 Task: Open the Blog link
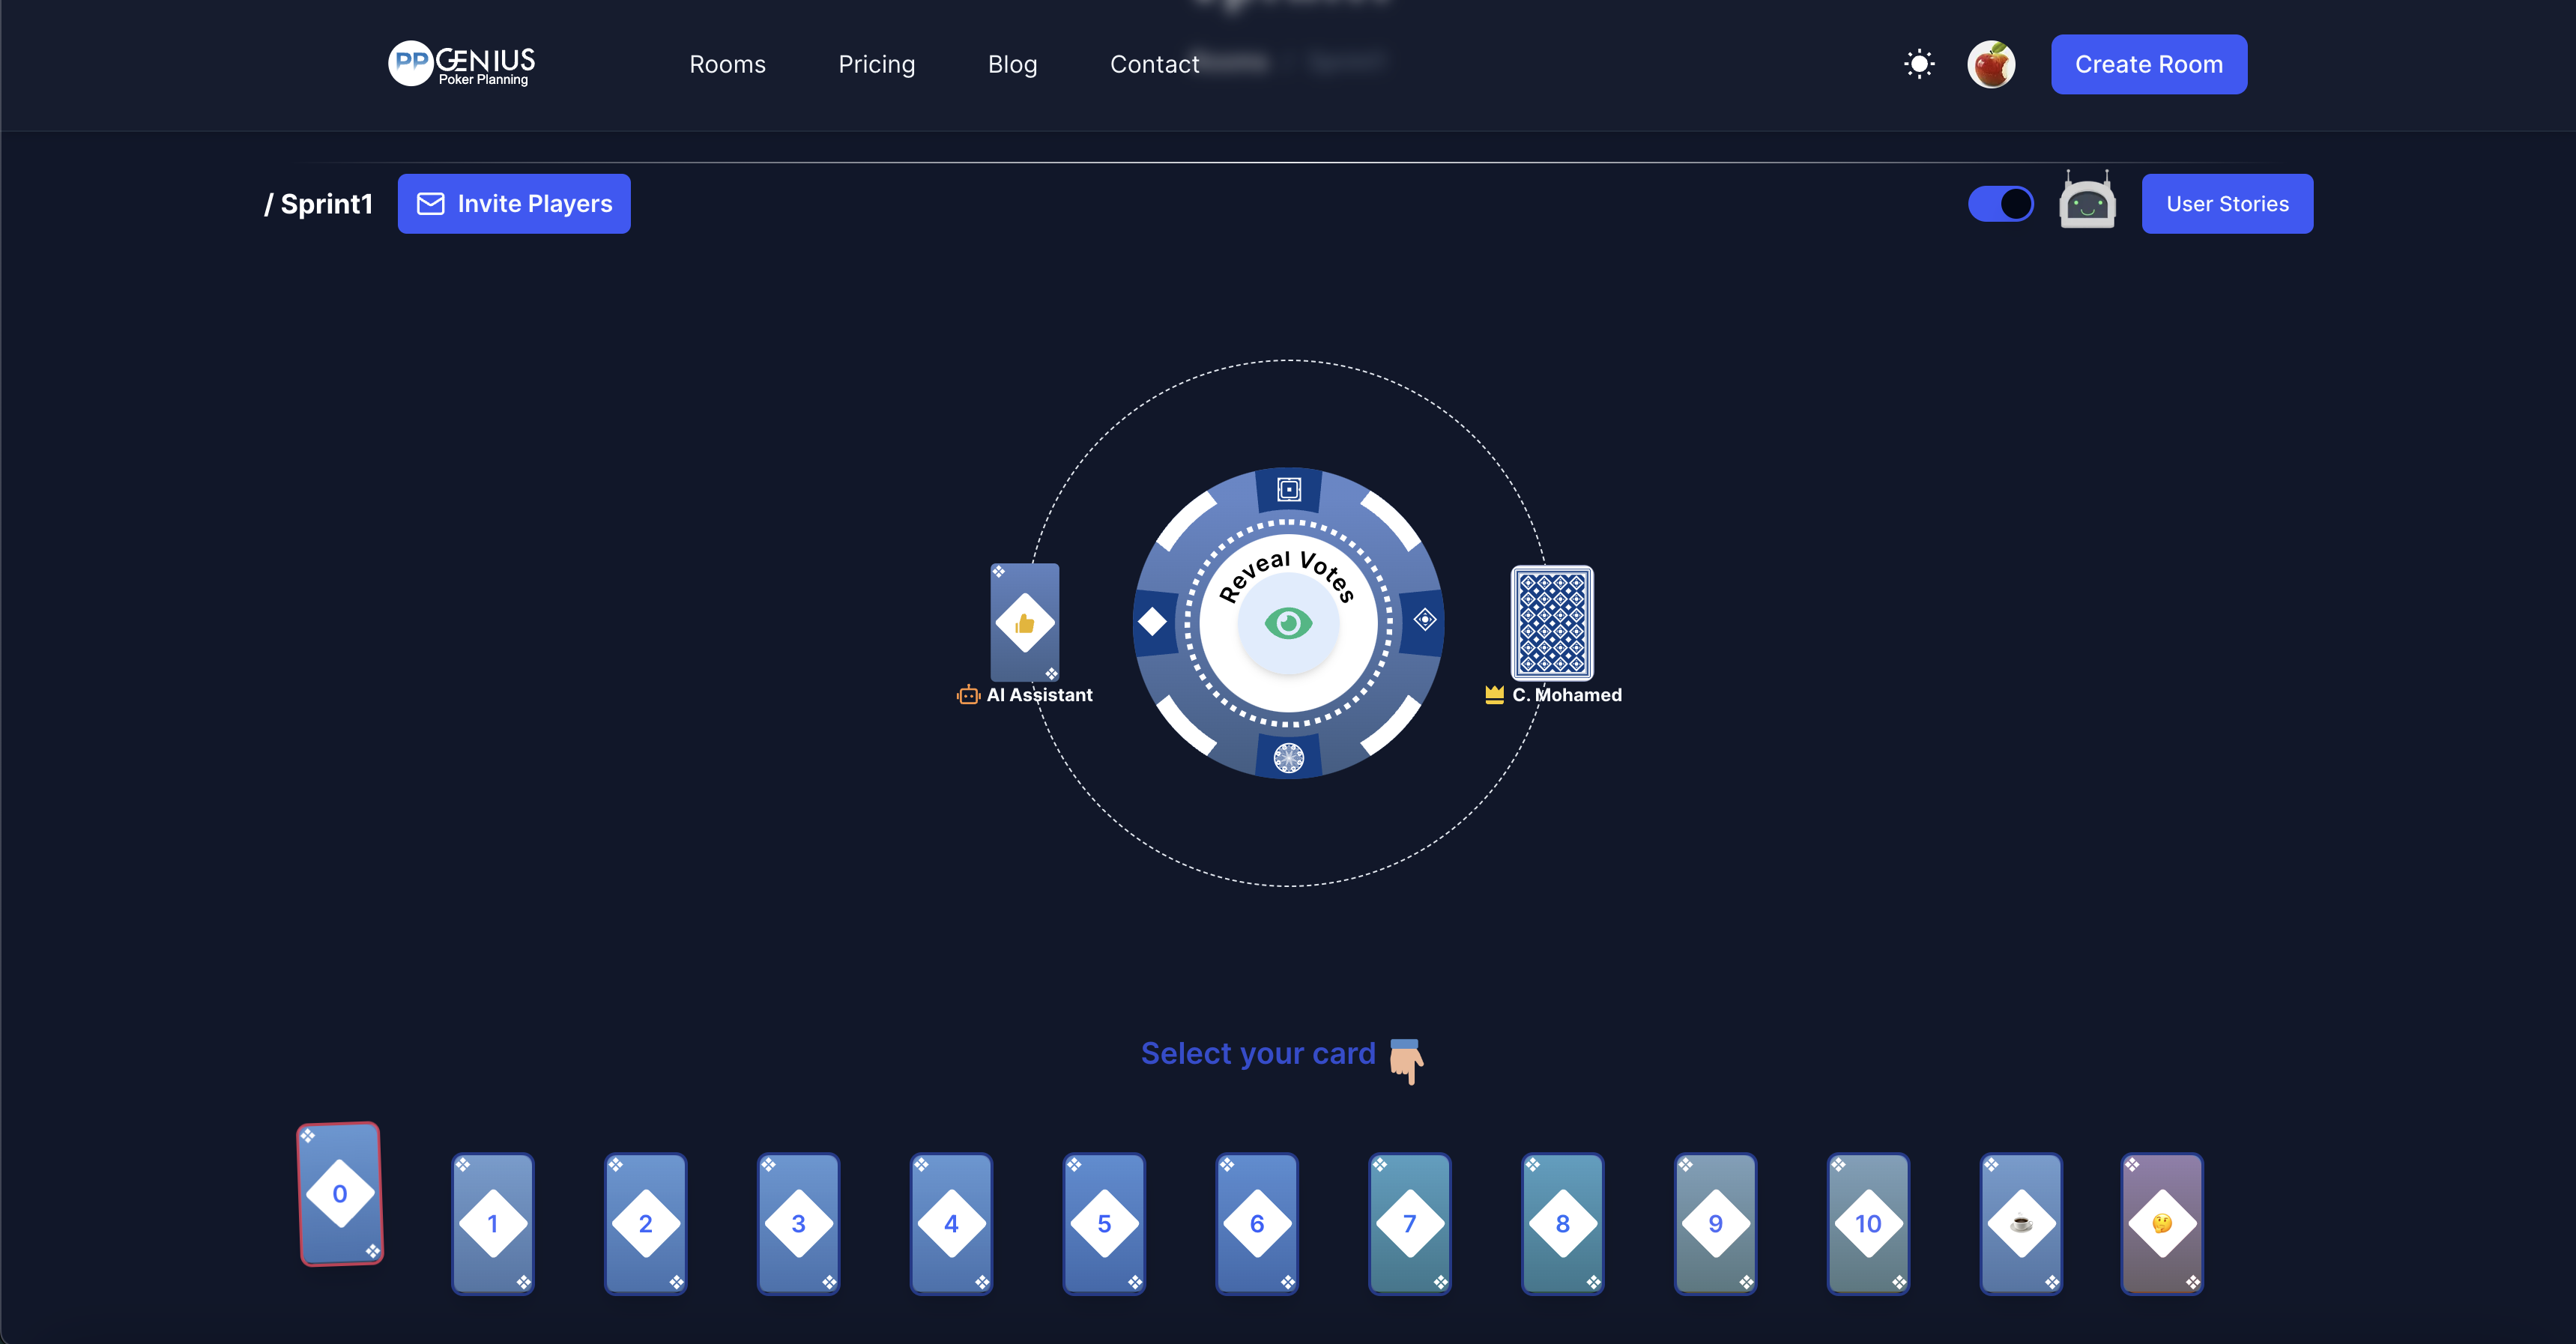click(x=1012, y=64)
